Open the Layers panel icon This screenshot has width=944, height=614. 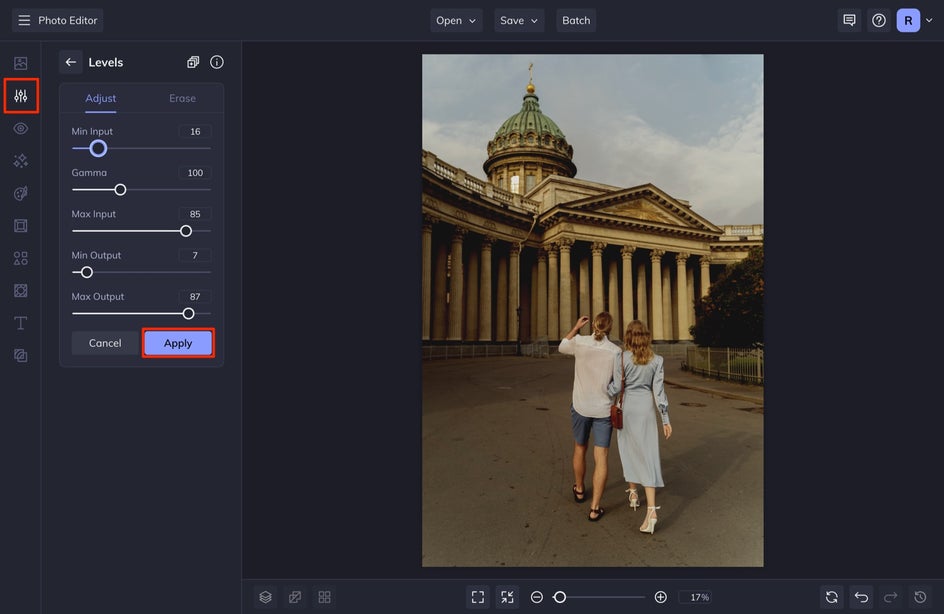(265, 597)
